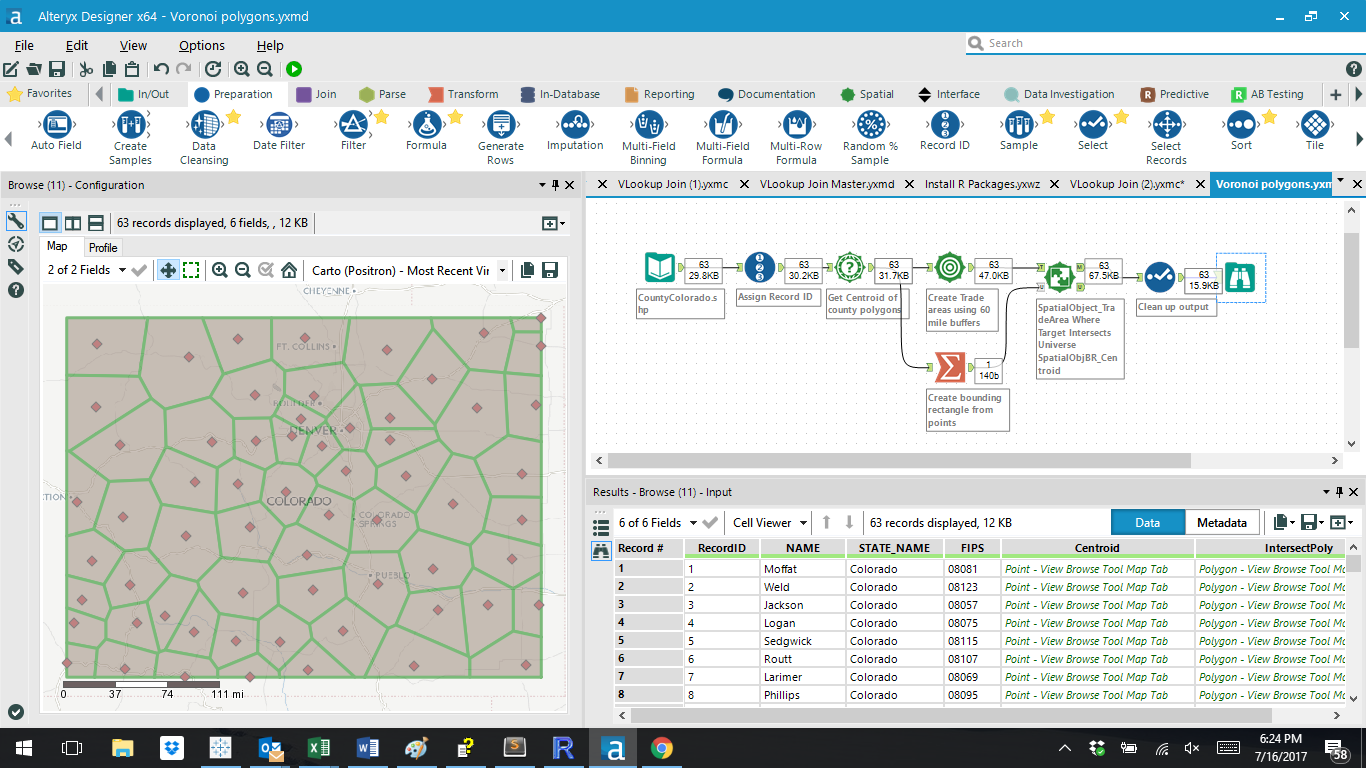Screen dimensions: 1366x768
Task: Click the horizontal scrollbar below the workflow canvas
Action: click(x=900, y=461)
